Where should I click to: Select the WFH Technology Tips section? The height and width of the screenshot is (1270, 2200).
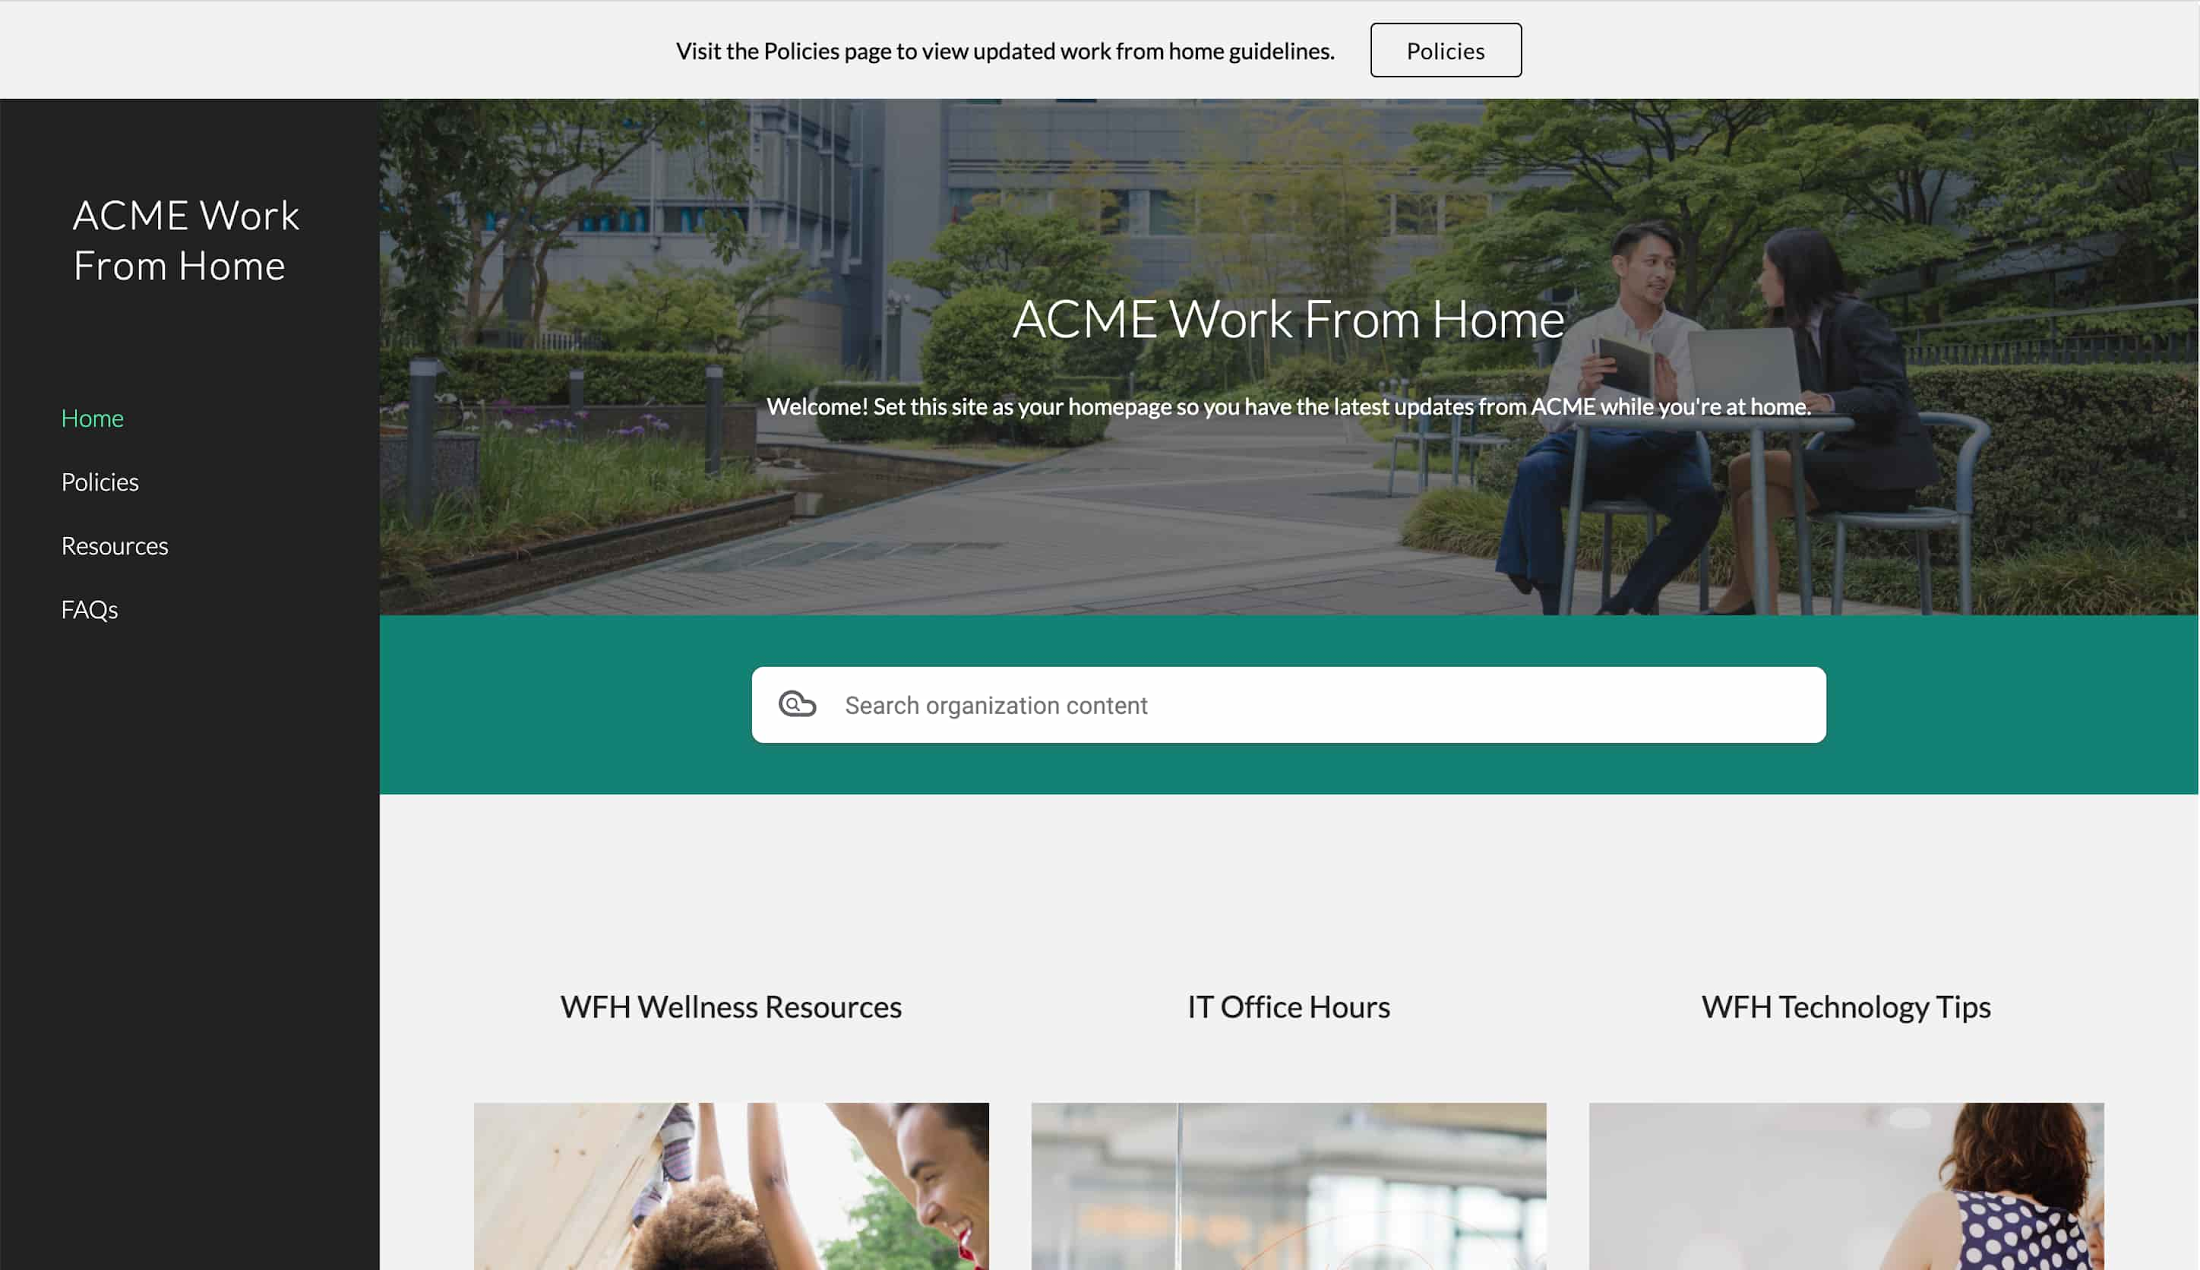pos(1845,1005)
